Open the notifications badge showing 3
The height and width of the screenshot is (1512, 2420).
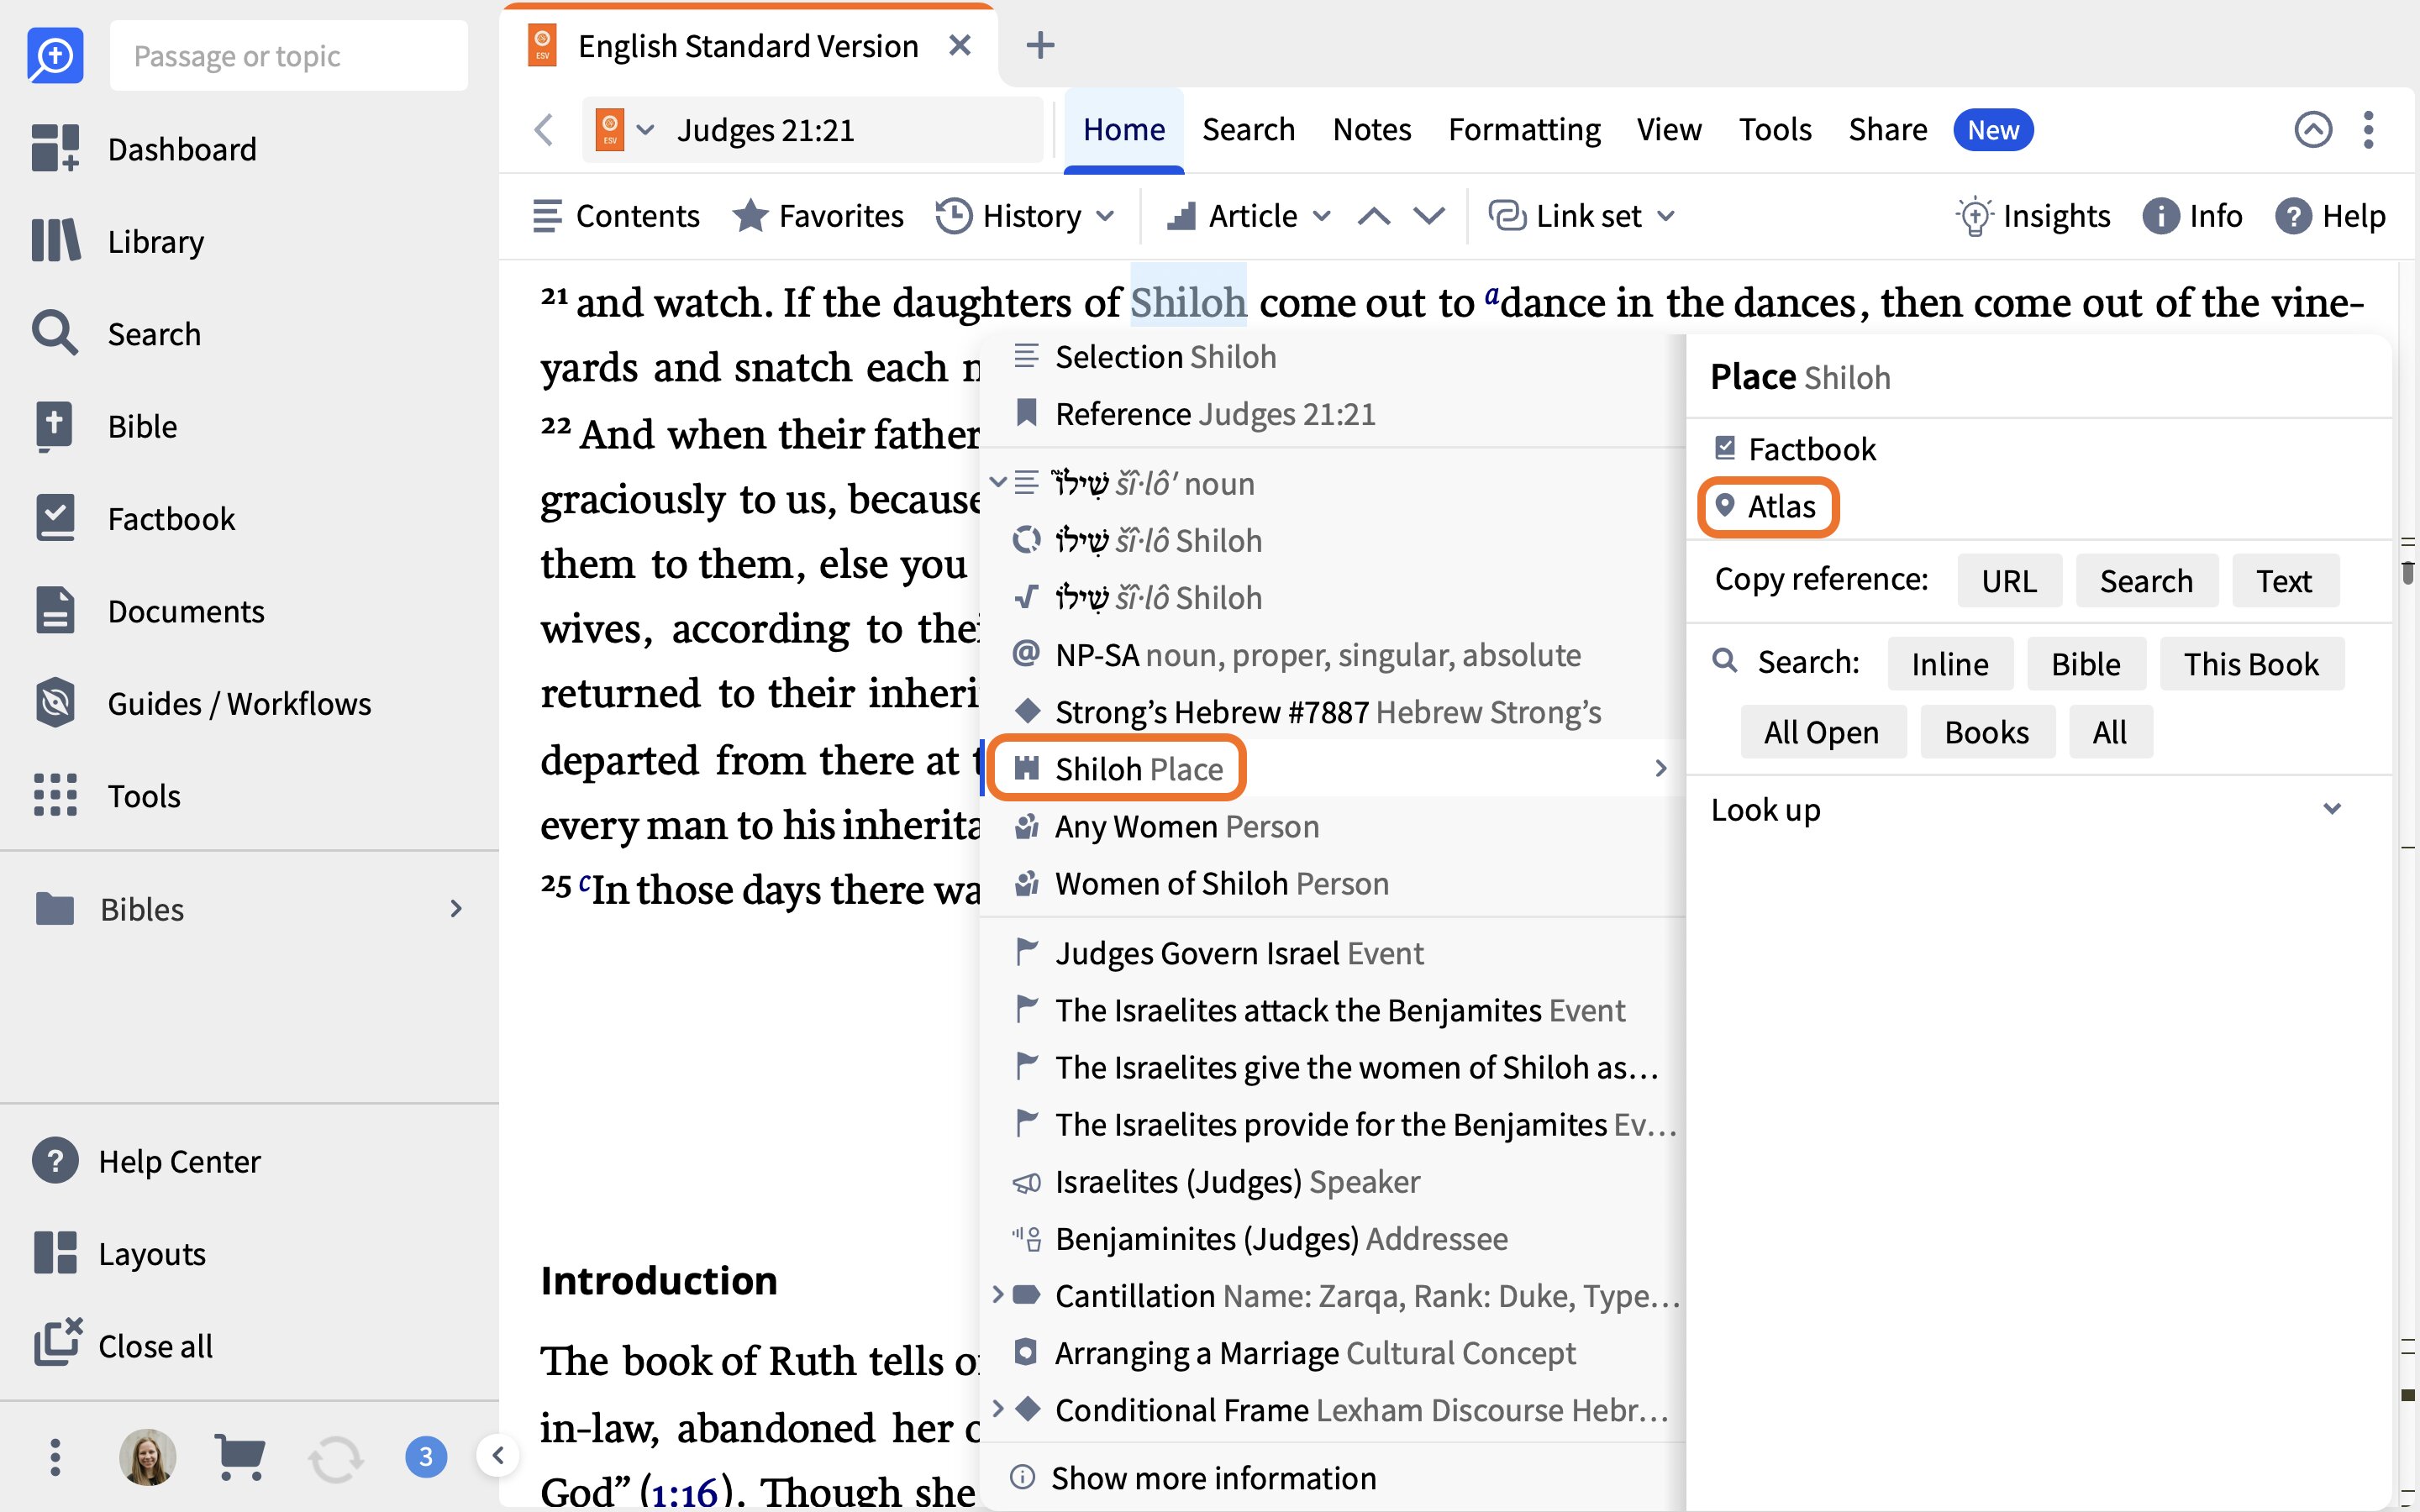click(x=426, y=1456)
